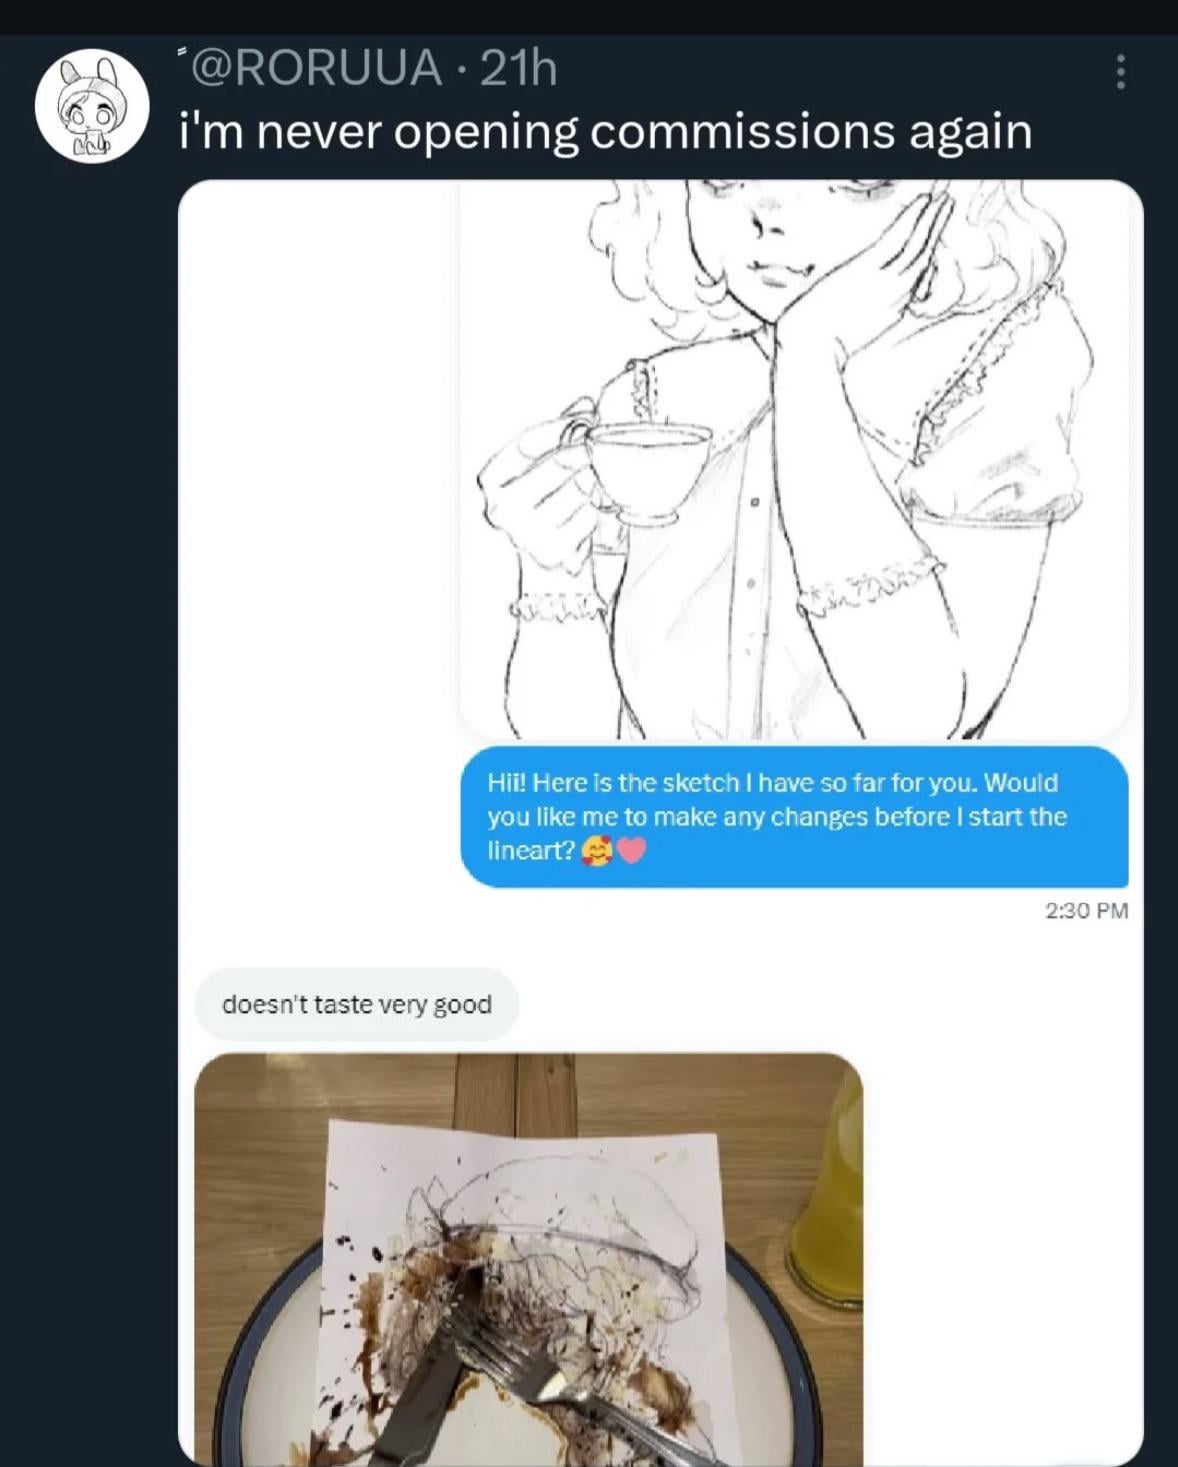Image resolution: width=1178 pixels, height=1467 pixels.
Task: Click the yellow drink bottle in the photo
Action: coord(830,1200)
